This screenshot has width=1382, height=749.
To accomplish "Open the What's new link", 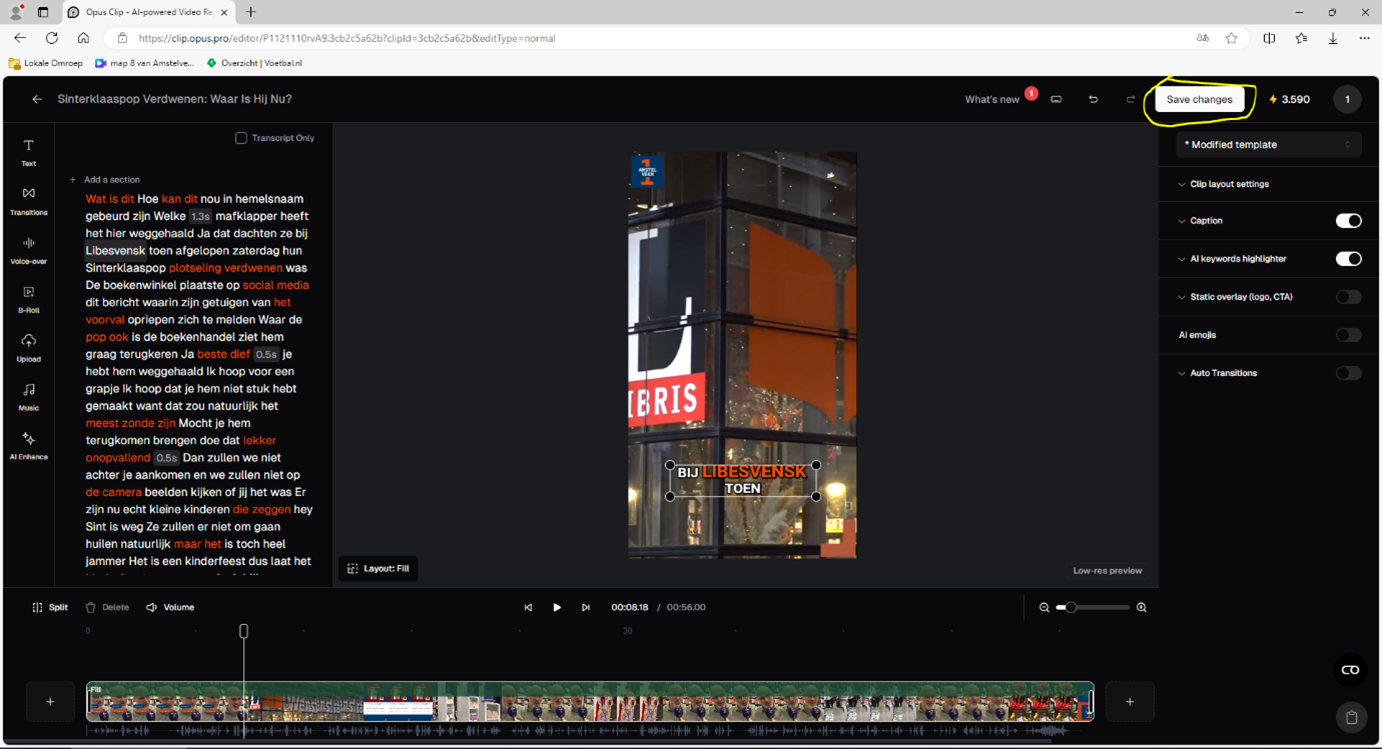I will point(992,99).
